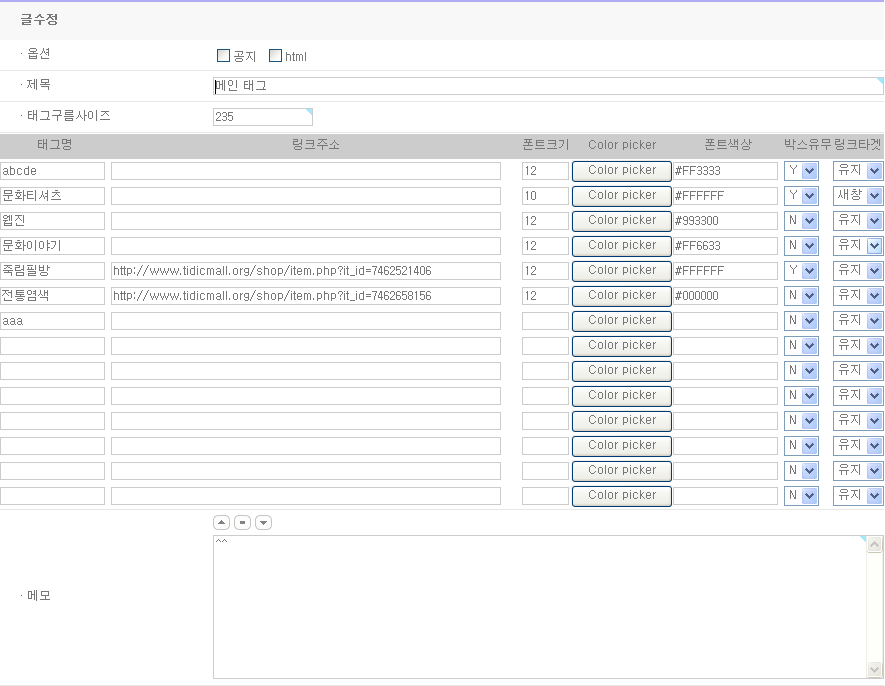The width and height of the screenshot is (885, 686).
Task: Click the 제목 title input field
Action: pyautogui.click(x=548, y=86)
